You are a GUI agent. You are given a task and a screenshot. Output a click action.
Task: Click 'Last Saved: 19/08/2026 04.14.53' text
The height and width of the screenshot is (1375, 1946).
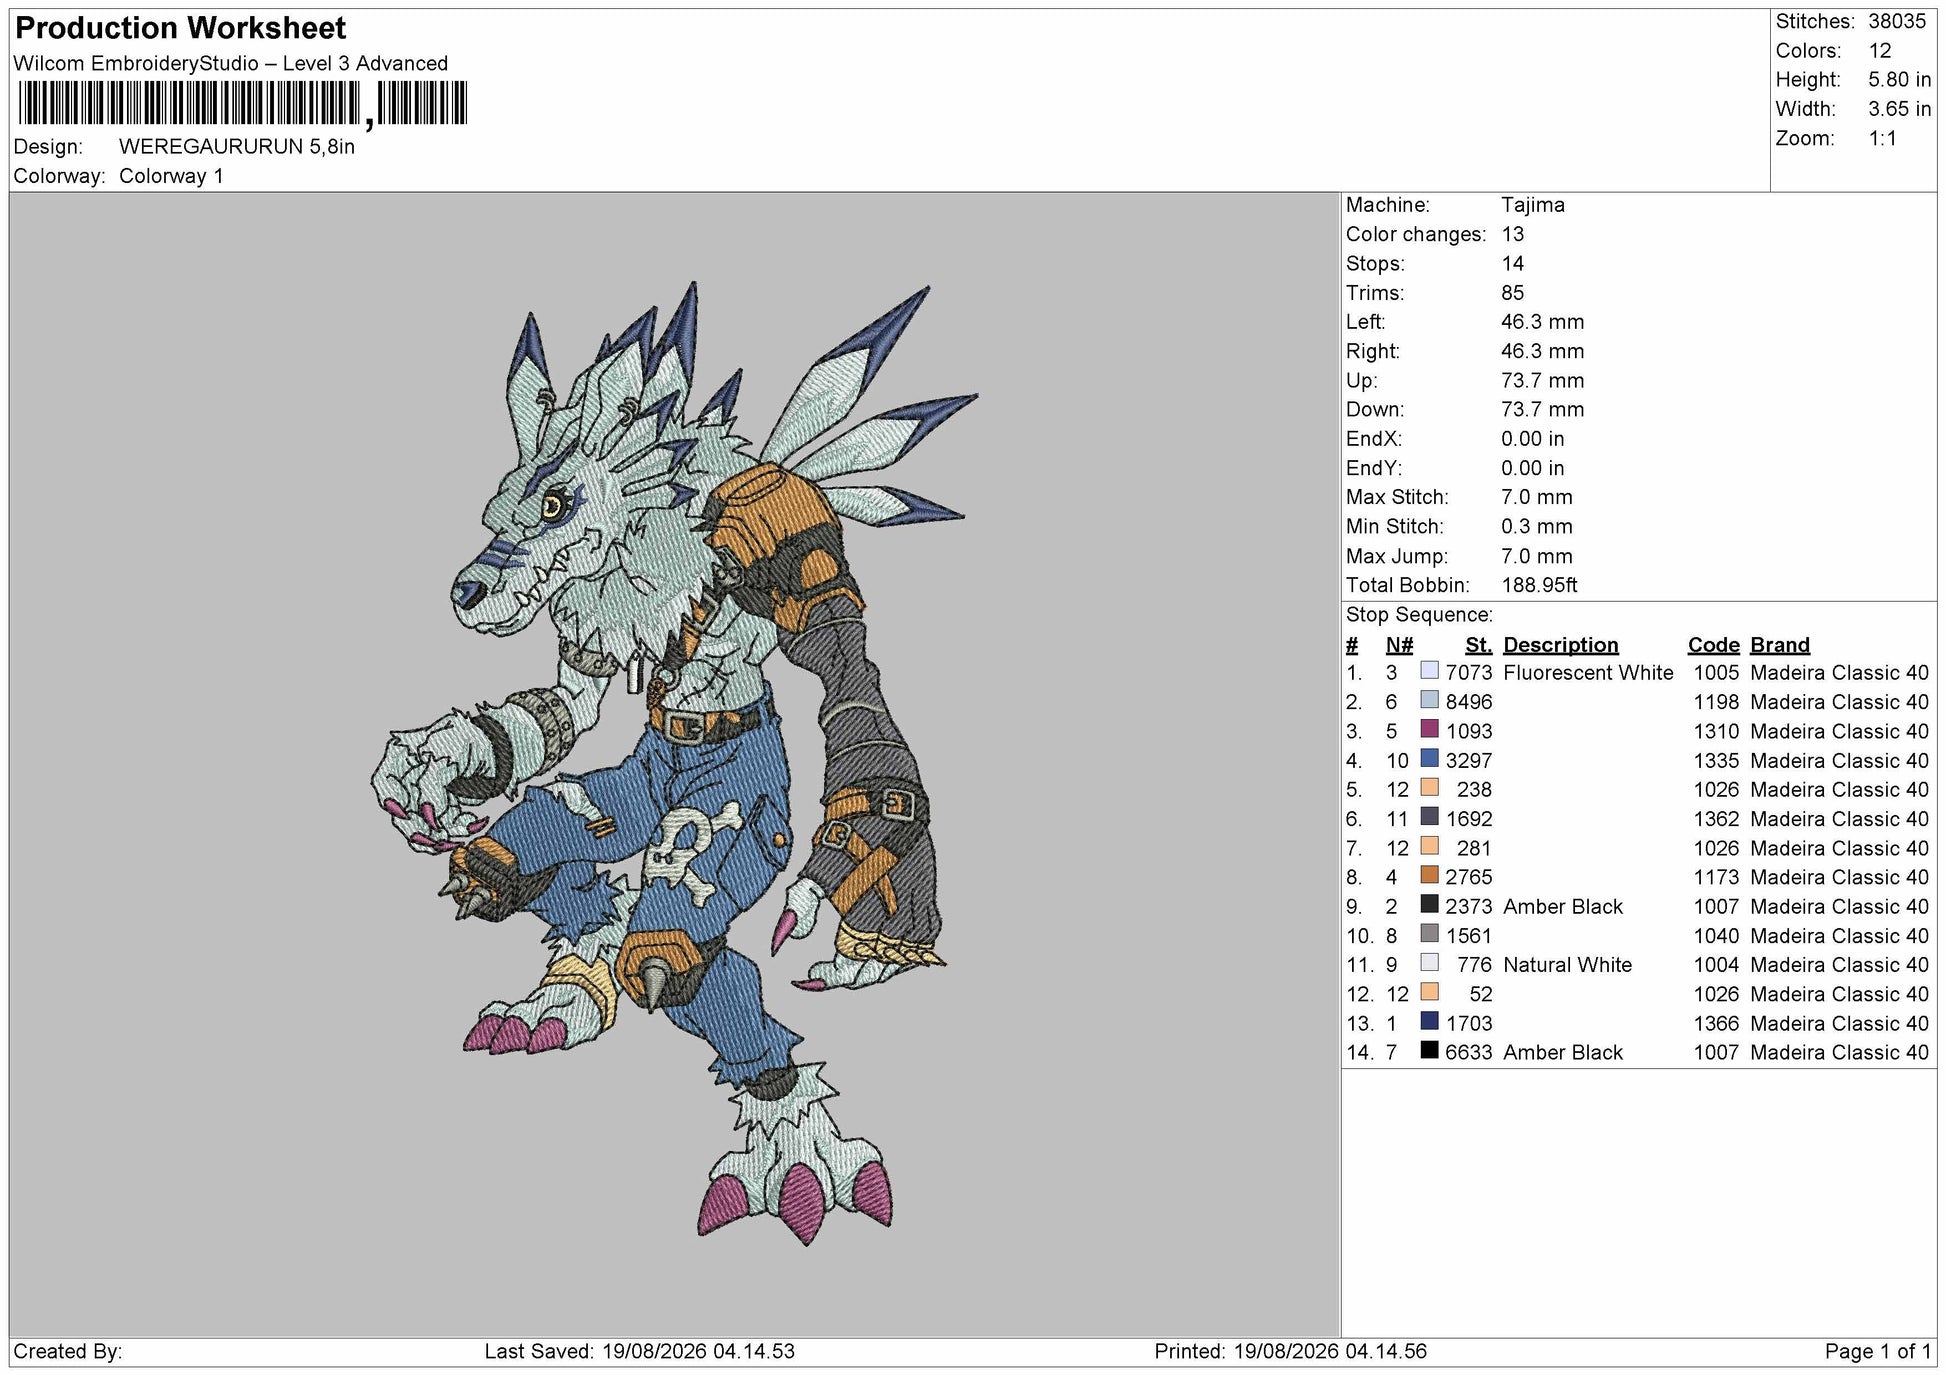point(640,1352)
